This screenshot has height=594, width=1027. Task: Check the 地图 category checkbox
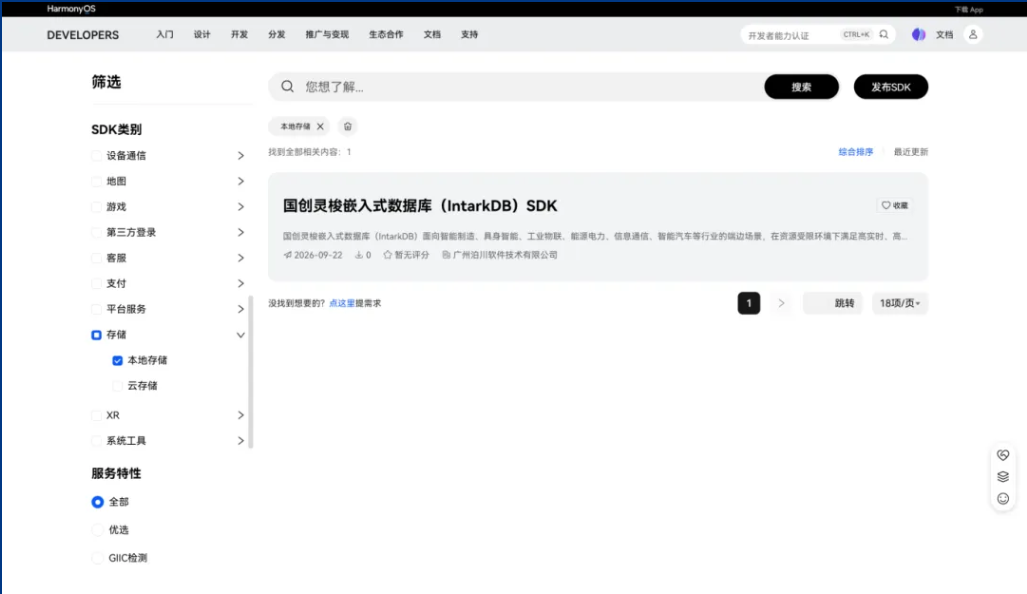(96, 181)
